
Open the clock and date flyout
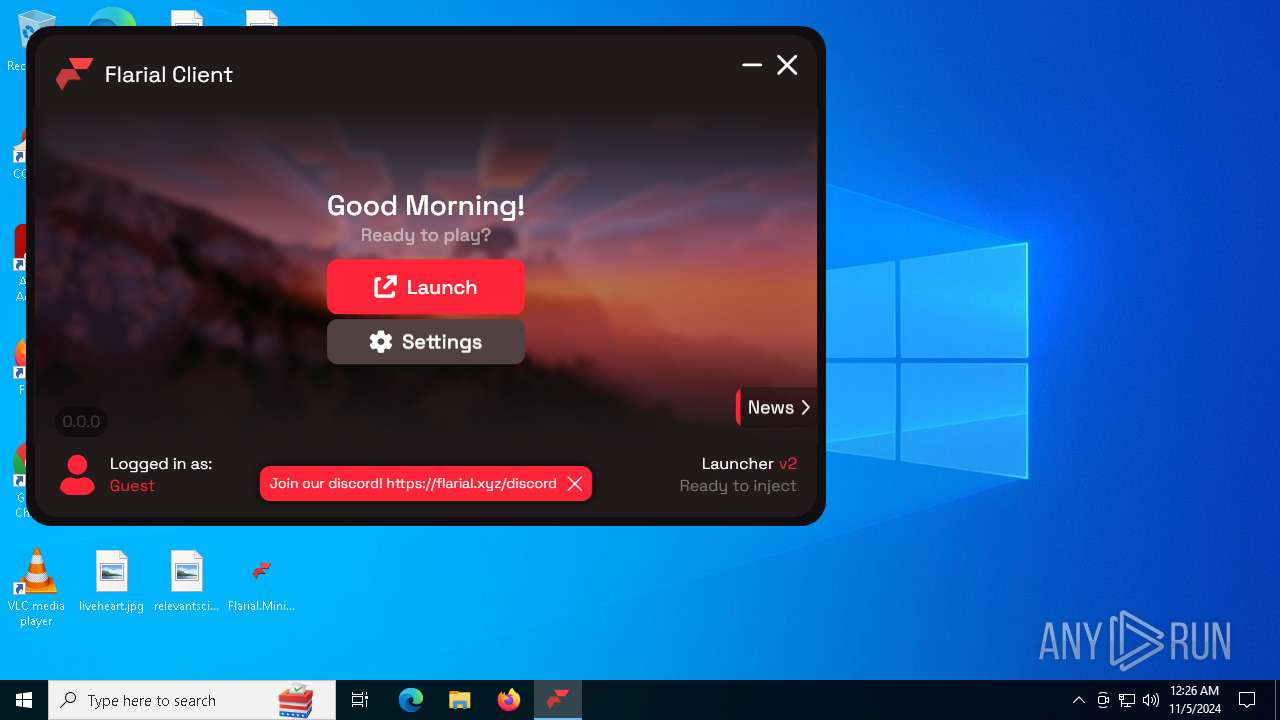pyautogui.click(x=1195, y=700)
